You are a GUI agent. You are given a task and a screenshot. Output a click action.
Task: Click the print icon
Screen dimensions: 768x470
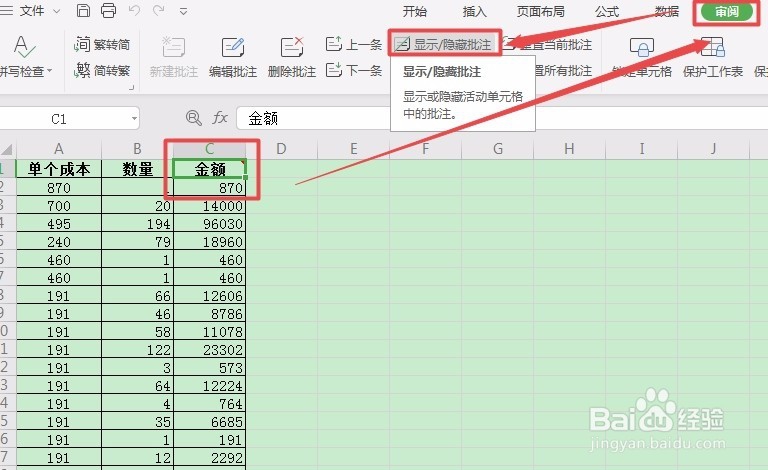tap(108, 10)
